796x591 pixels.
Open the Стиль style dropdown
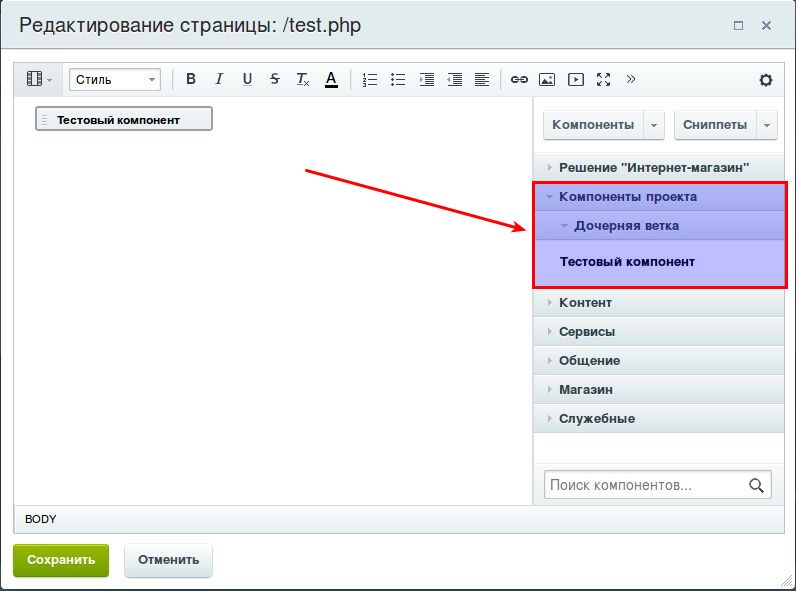tap(115, 80)
